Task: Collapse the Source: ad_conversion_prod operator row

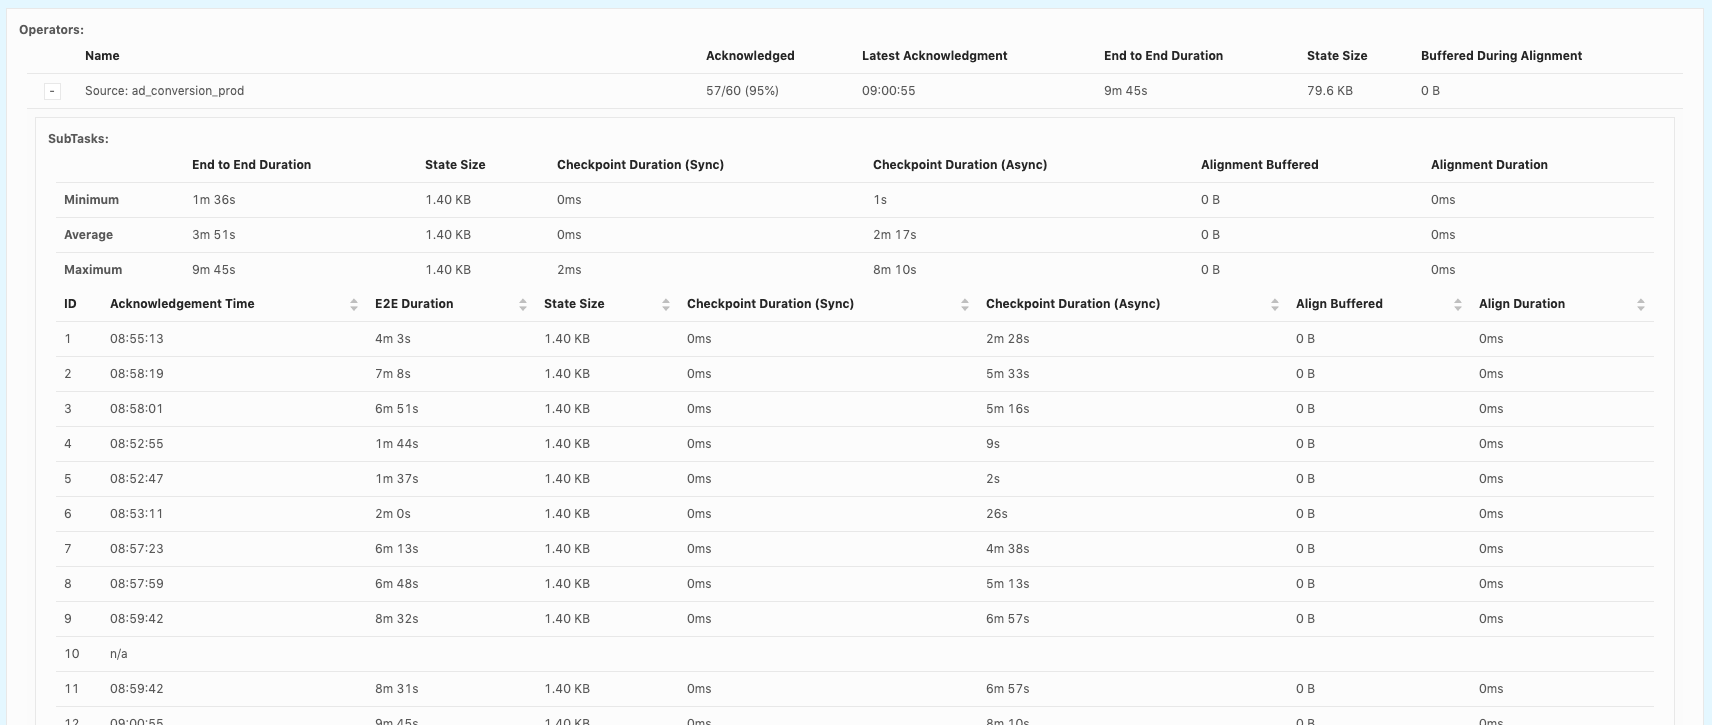Action: [x=52, y=91]
